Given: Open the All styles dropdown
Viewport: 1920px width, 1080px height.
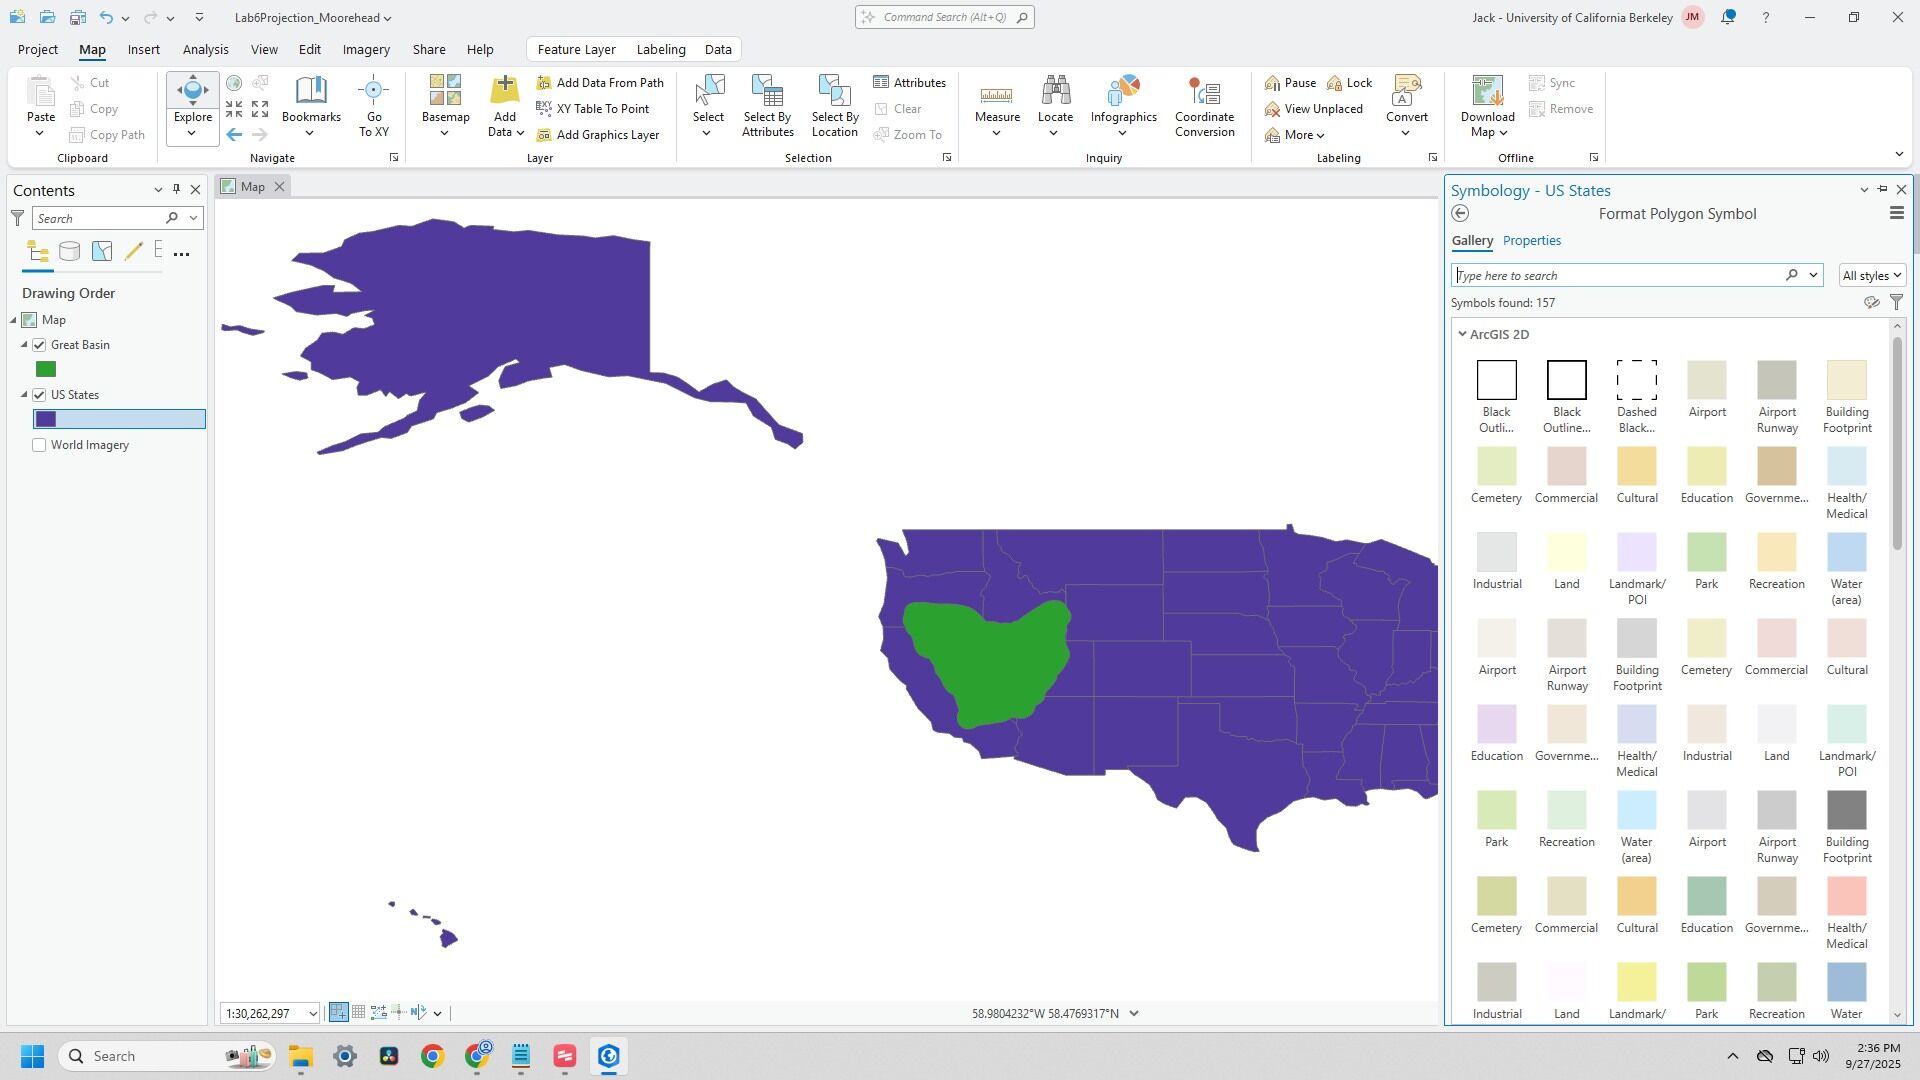Looking at the screenshot, I should click(1871, 276).
